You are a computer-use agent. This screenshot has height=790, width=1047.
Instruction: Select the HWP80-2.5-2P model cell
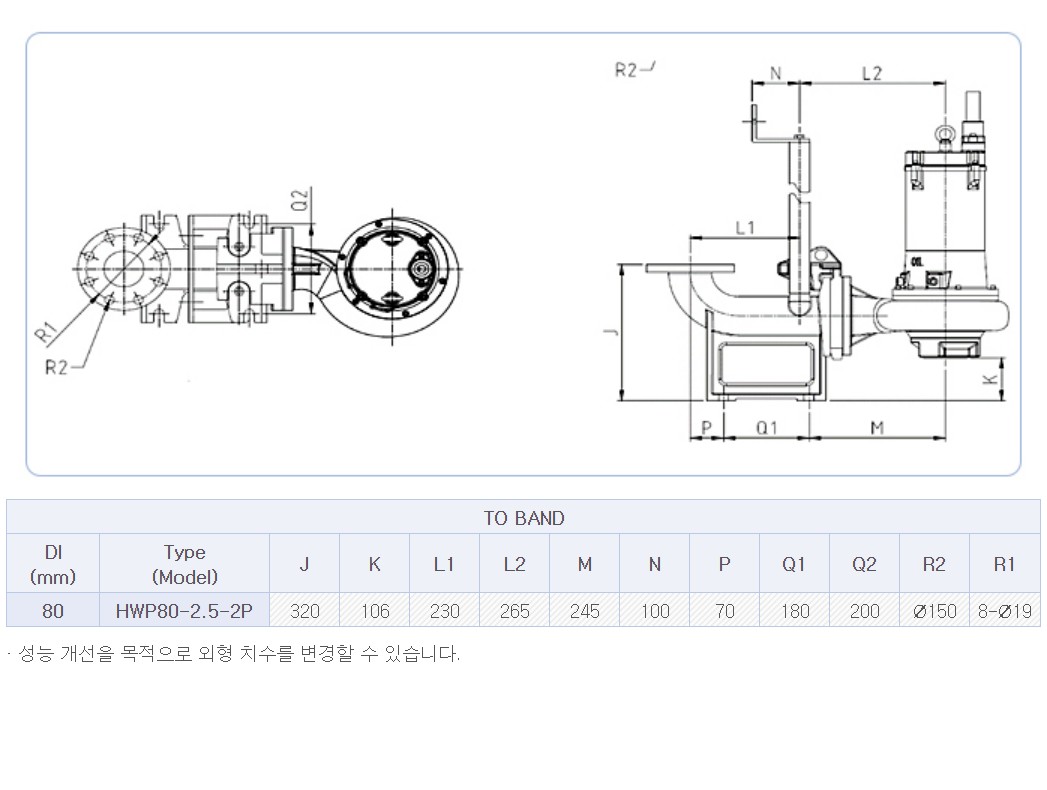(x=184, y=610)
